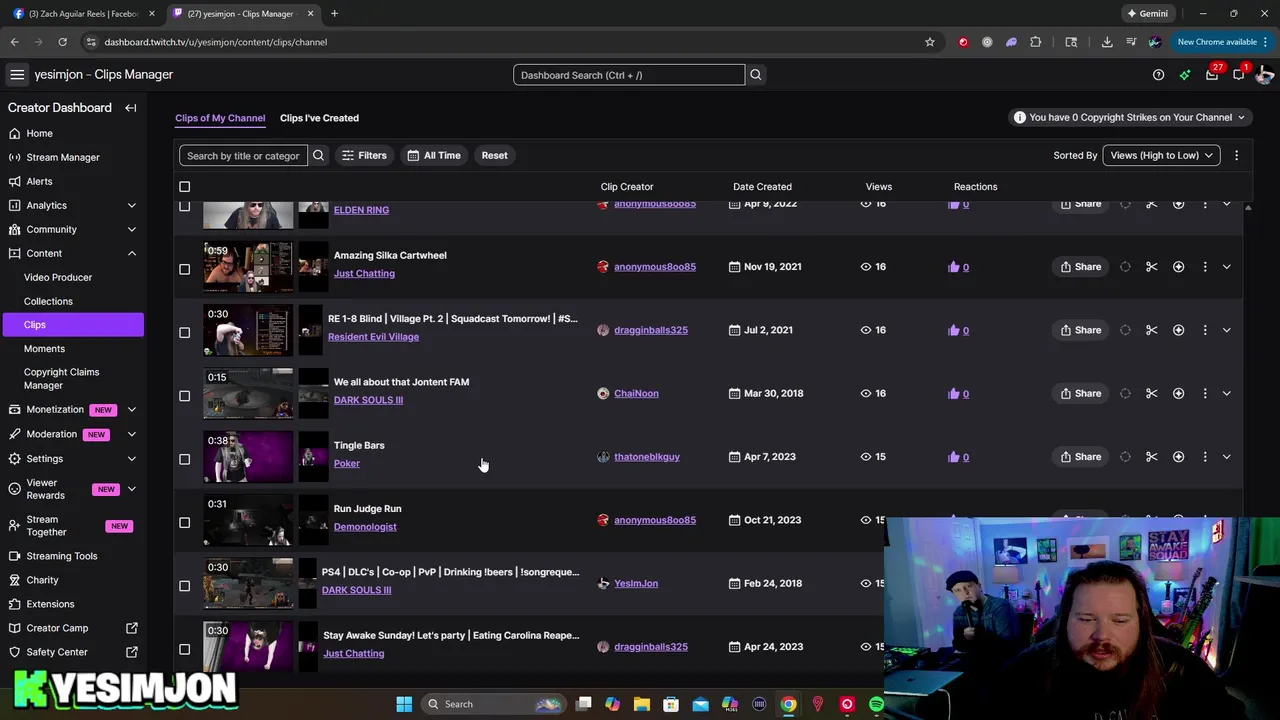Expand the Tingle Bars row chevron
Viewport: 1280px width, 720px height.
click(x=1227, y=457)
